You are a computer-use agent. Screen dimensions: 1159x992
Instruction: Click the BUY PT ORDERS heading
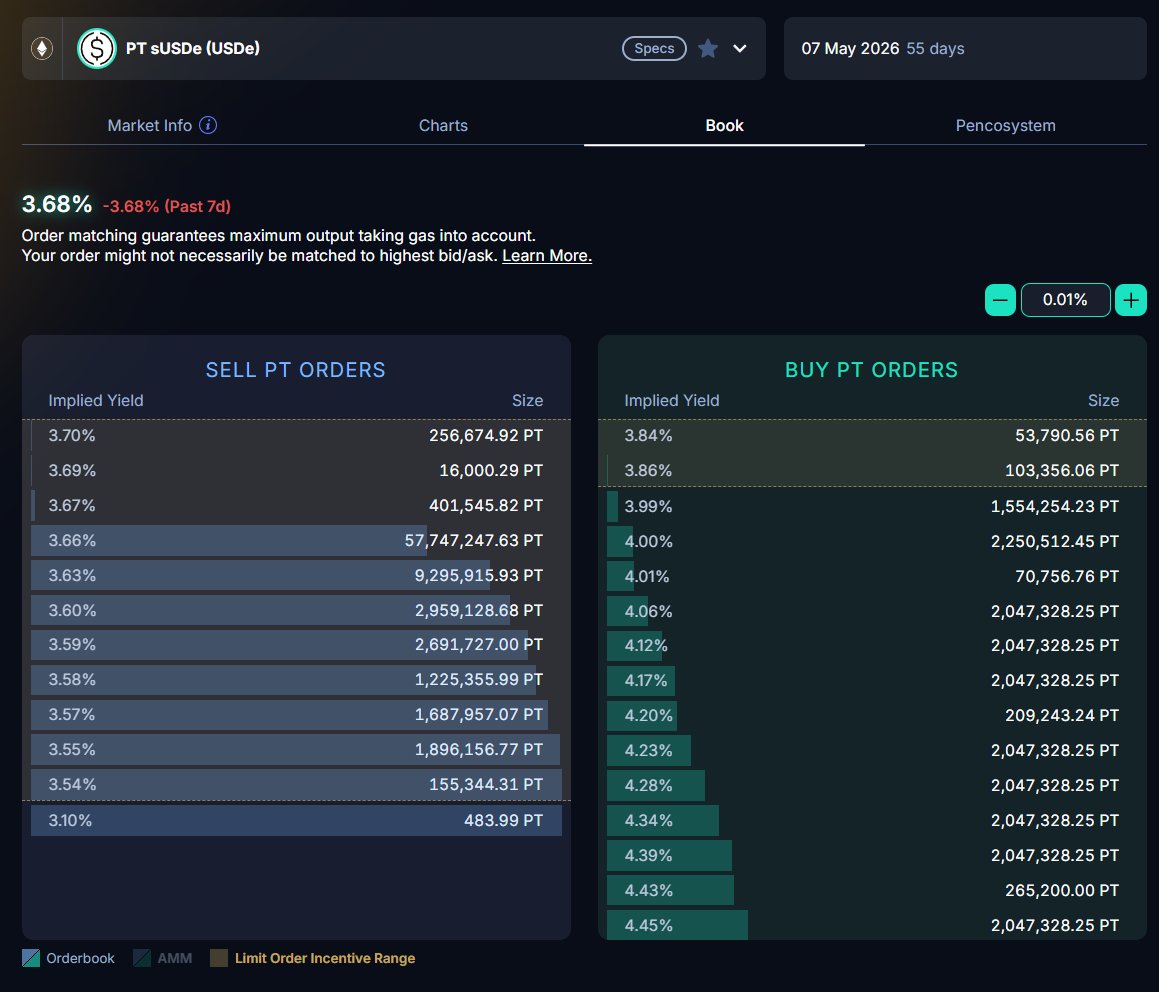[871, 370]
